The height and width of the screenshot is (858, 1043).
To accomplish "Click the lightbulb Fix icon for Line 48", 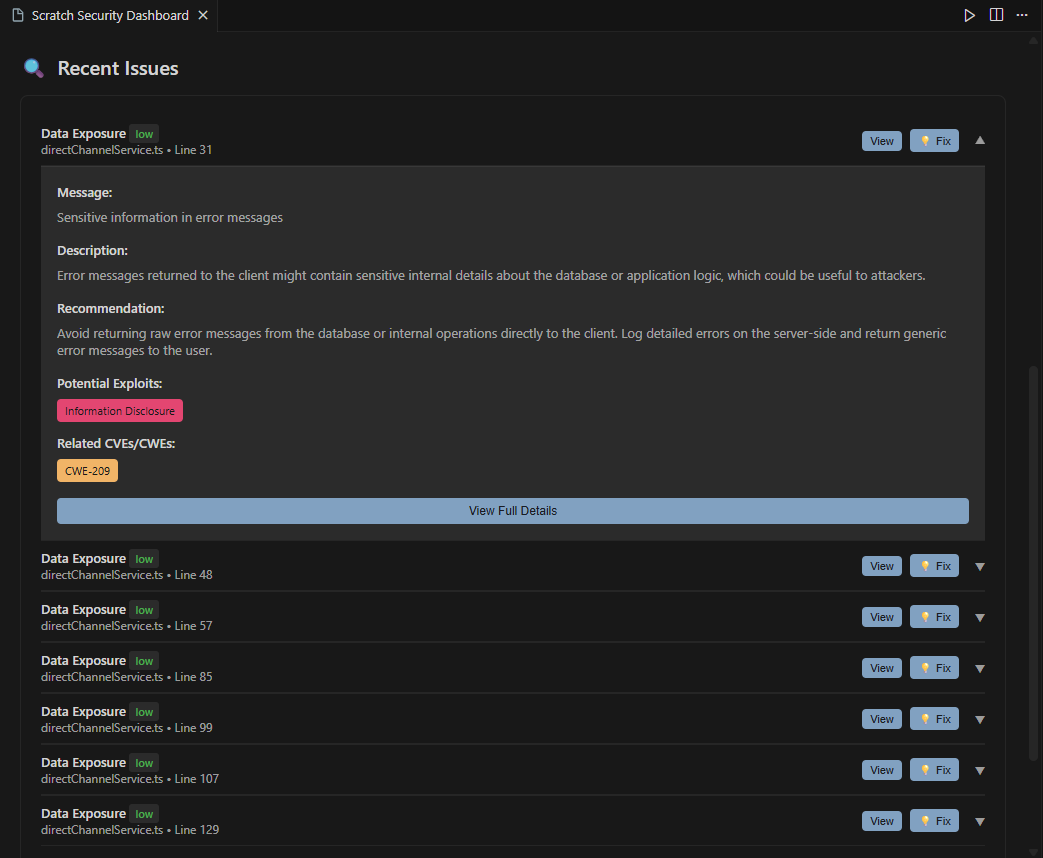I will click(x=926, y=565).
